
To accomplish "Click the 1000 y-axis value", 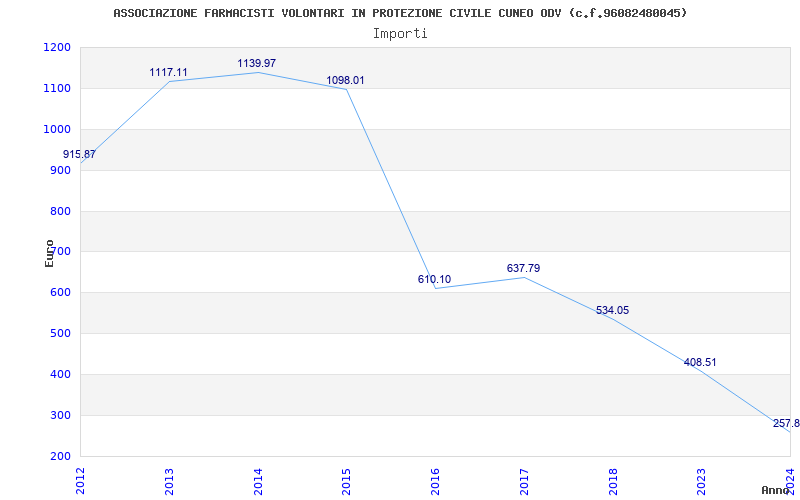I will [x=57, y=129].
